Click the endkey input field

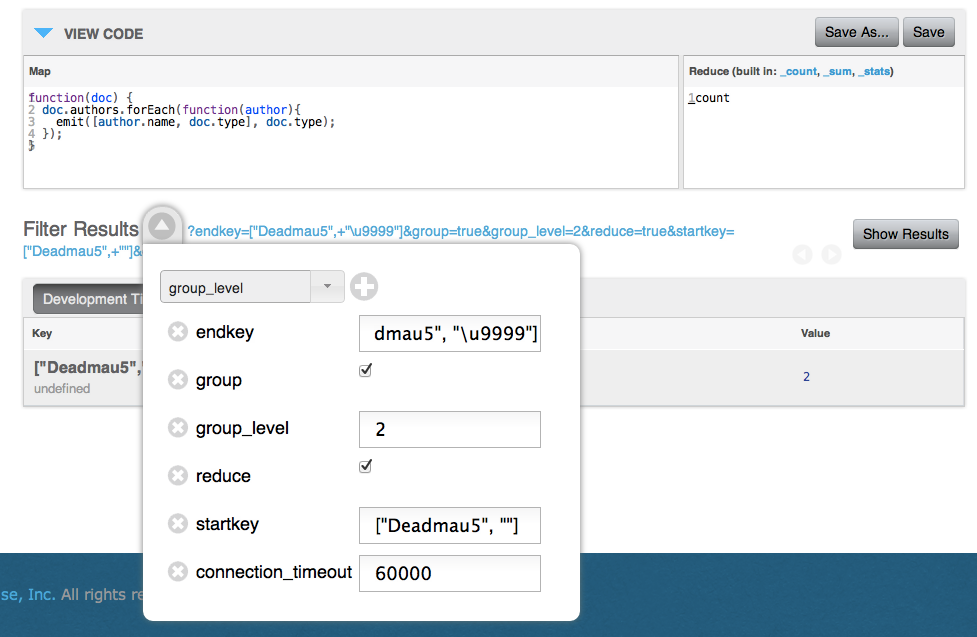point(449,333)
